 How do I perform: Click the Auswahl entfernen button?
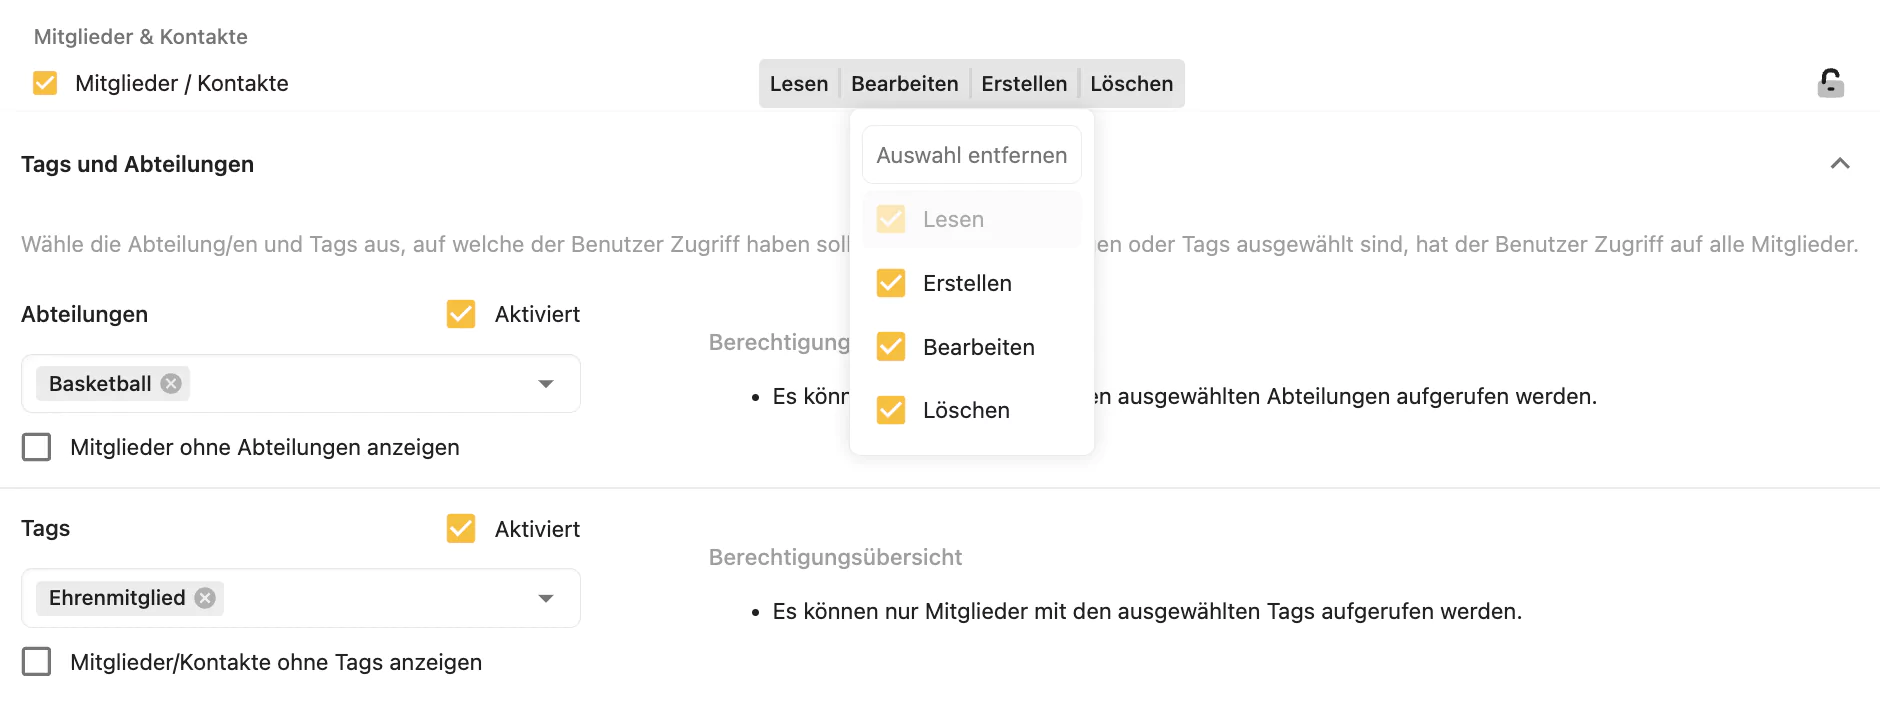point(972,155)
